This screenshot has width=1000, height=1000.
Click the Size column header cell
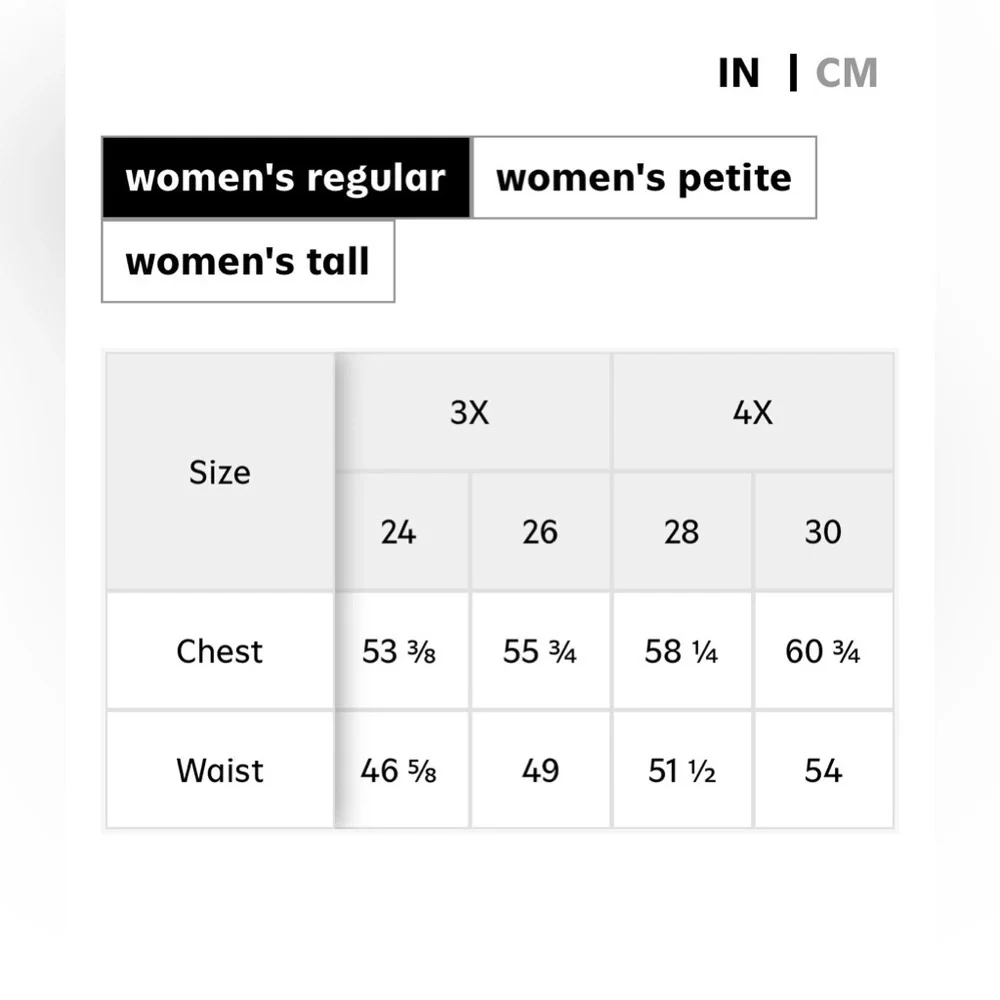tap(220, 472)
